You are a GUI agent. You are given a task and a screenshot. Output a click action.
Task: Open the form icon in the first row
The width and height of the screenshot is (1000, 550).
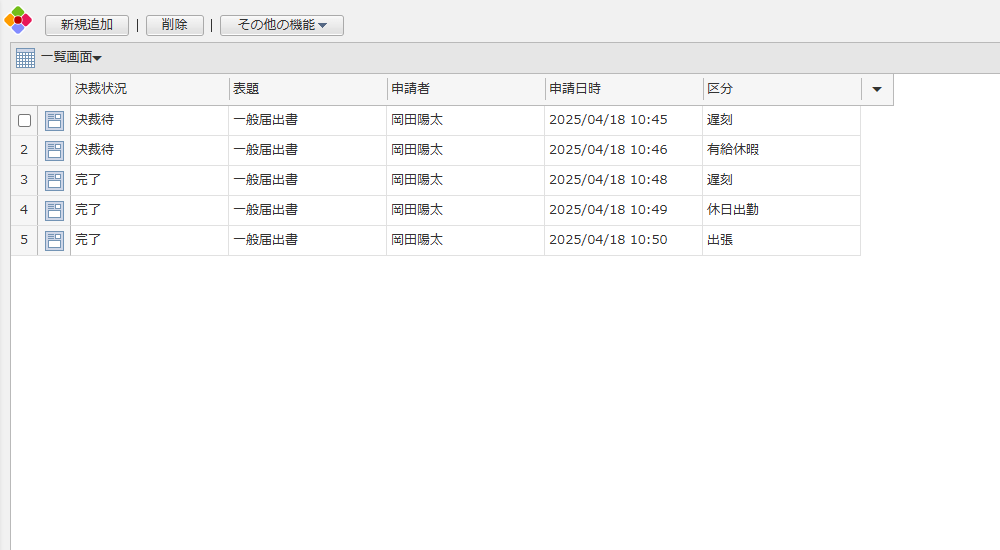[x=54, y=121]
